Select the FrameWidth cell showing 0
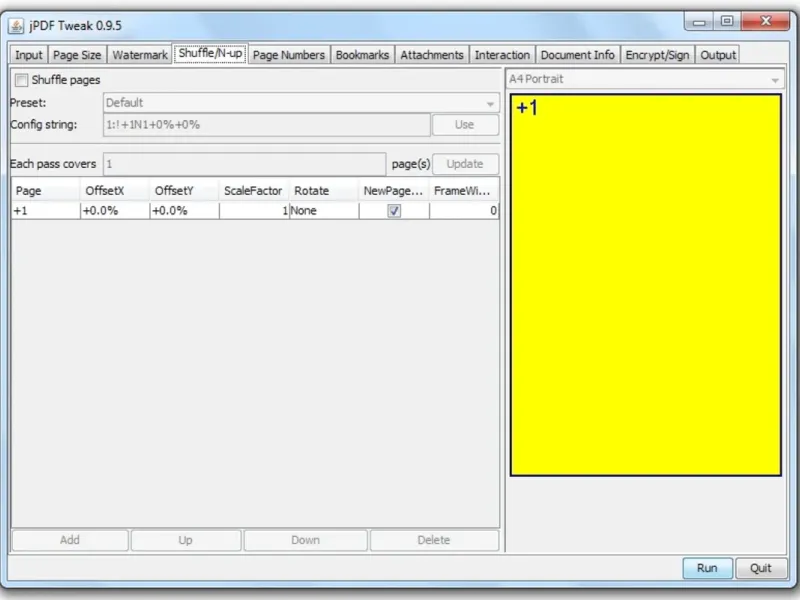This screenshot has width=800, height=600. point(464,211)
